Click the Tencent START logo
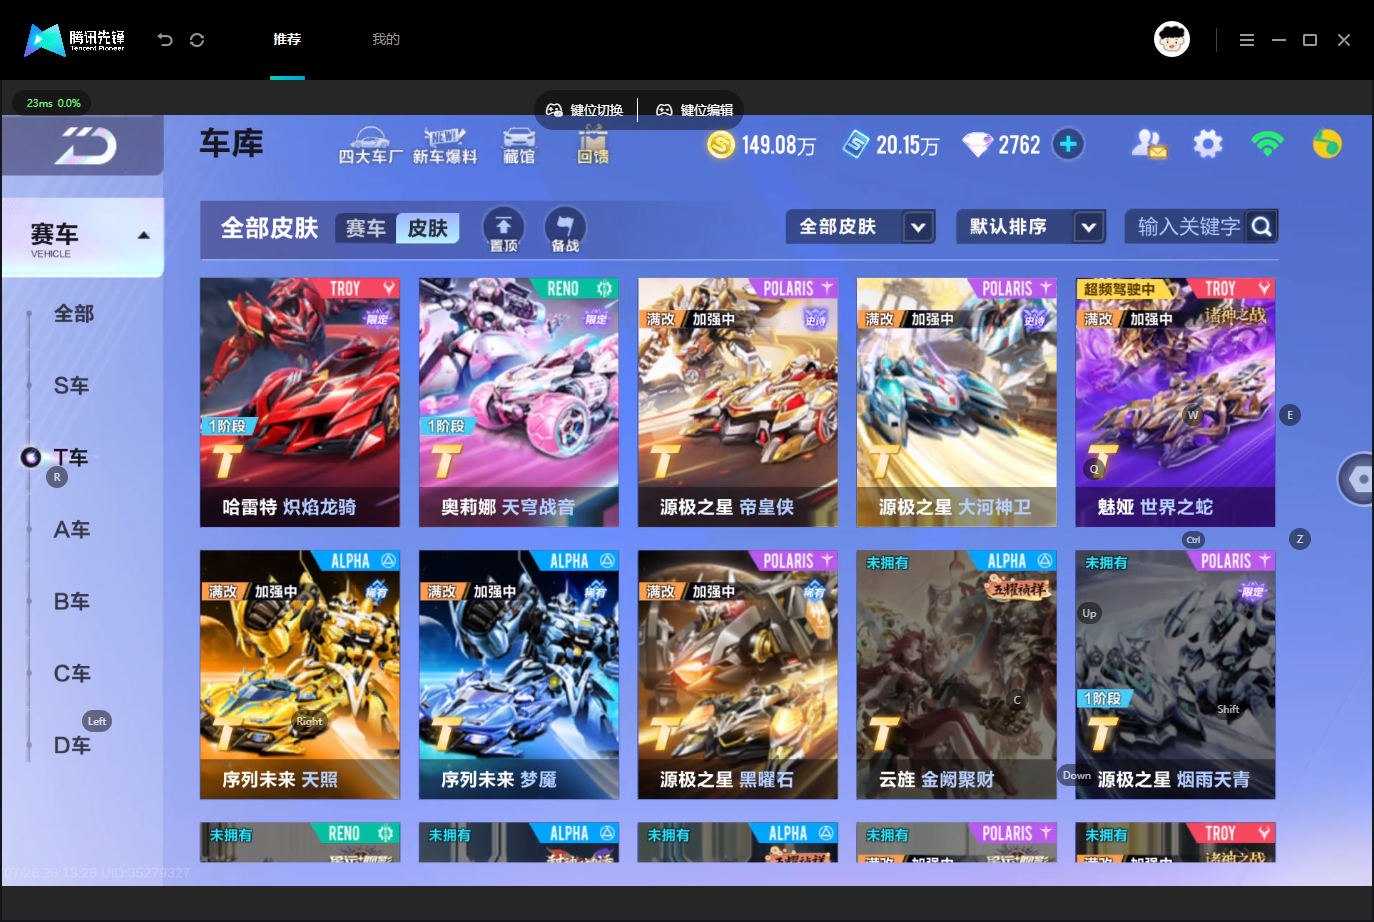 pos(75,40)
